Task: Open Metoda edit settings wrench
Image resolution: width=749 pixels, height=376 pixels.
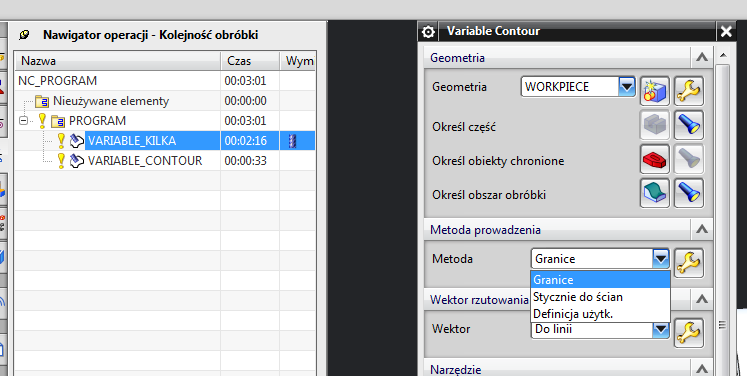Action: (x=689, y=263)
